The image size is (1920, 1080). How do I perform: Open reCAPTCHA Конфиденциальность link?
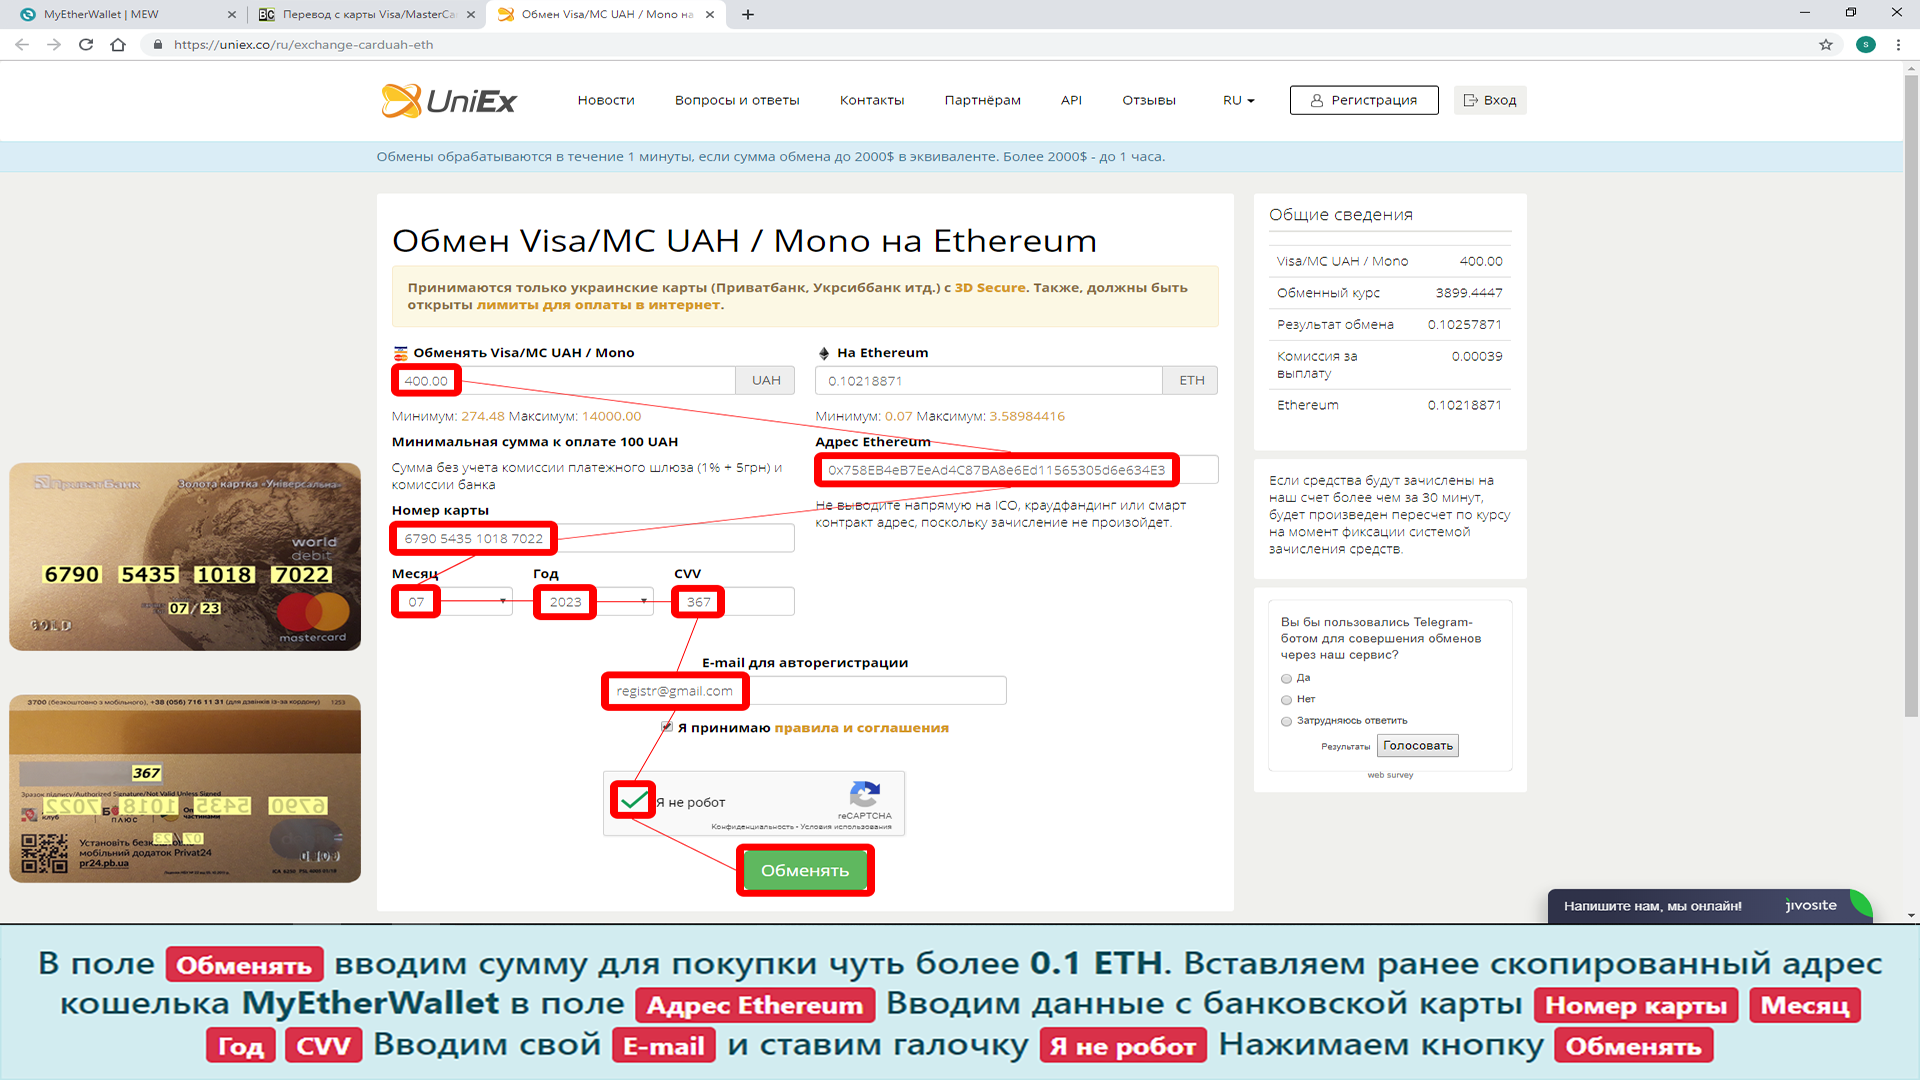753,827
